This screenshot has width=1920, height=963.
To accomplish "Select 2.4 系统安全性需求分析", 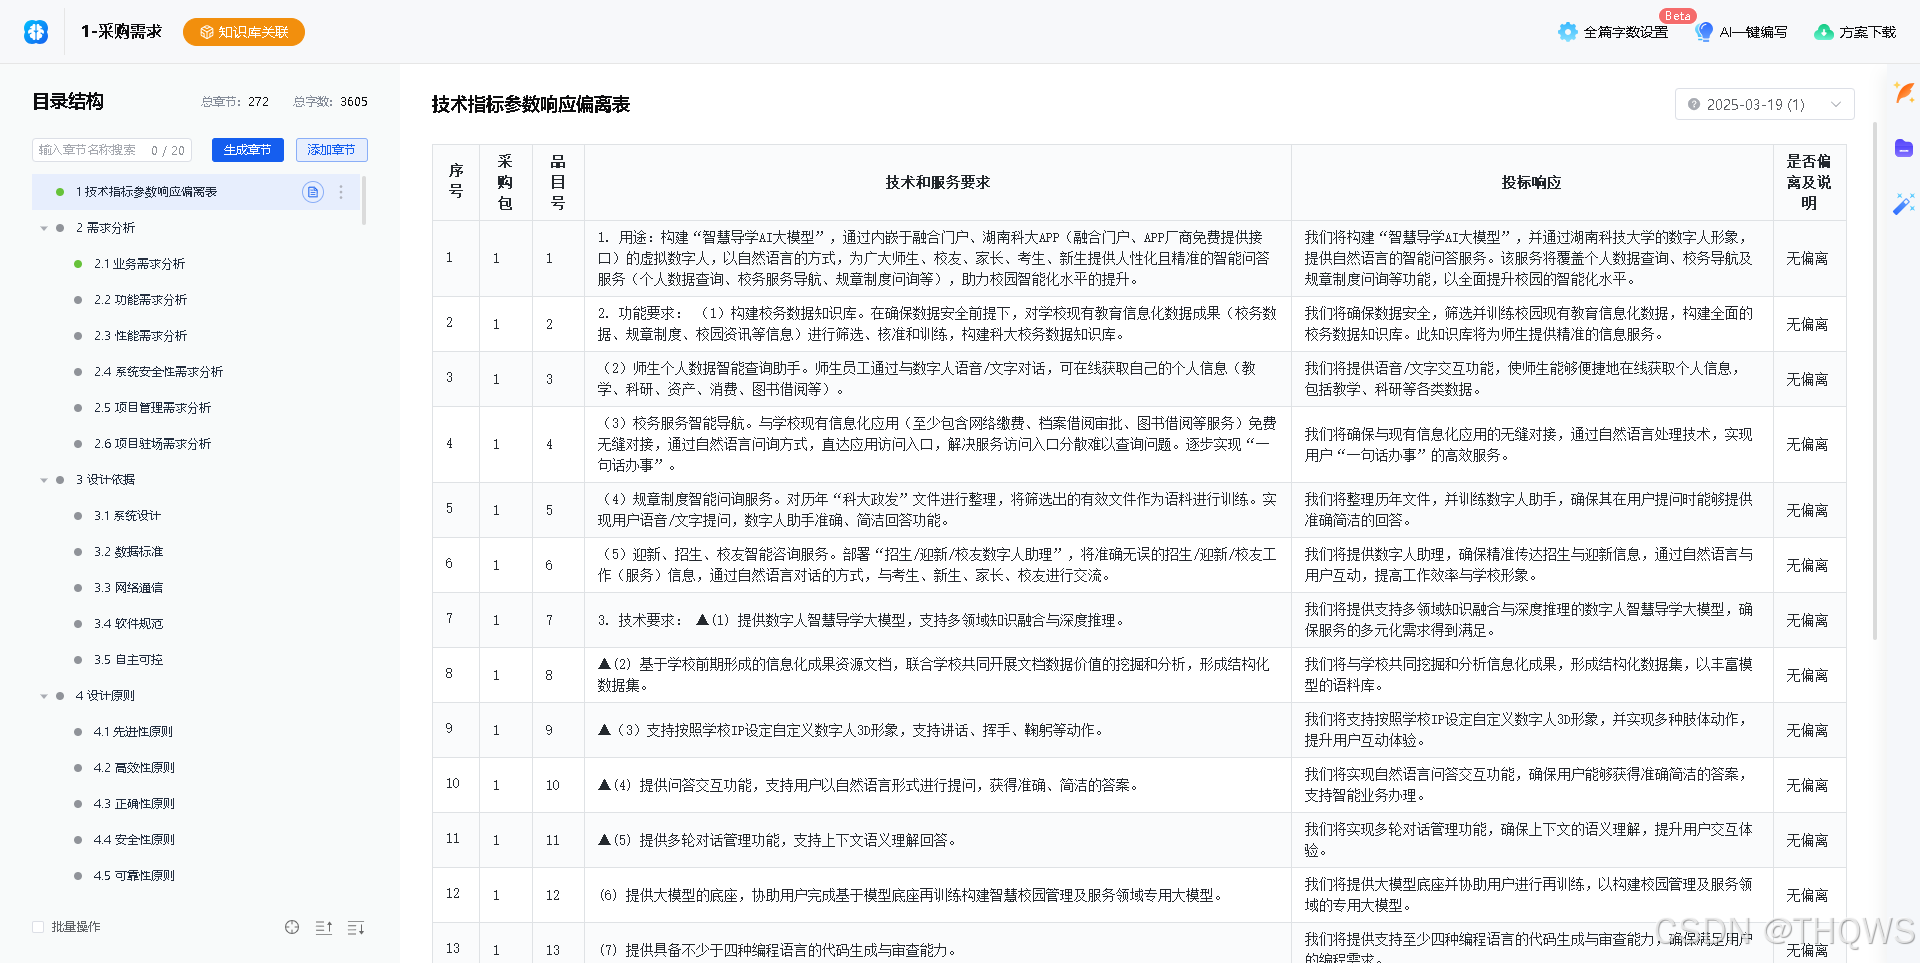I will click(158, 372).
